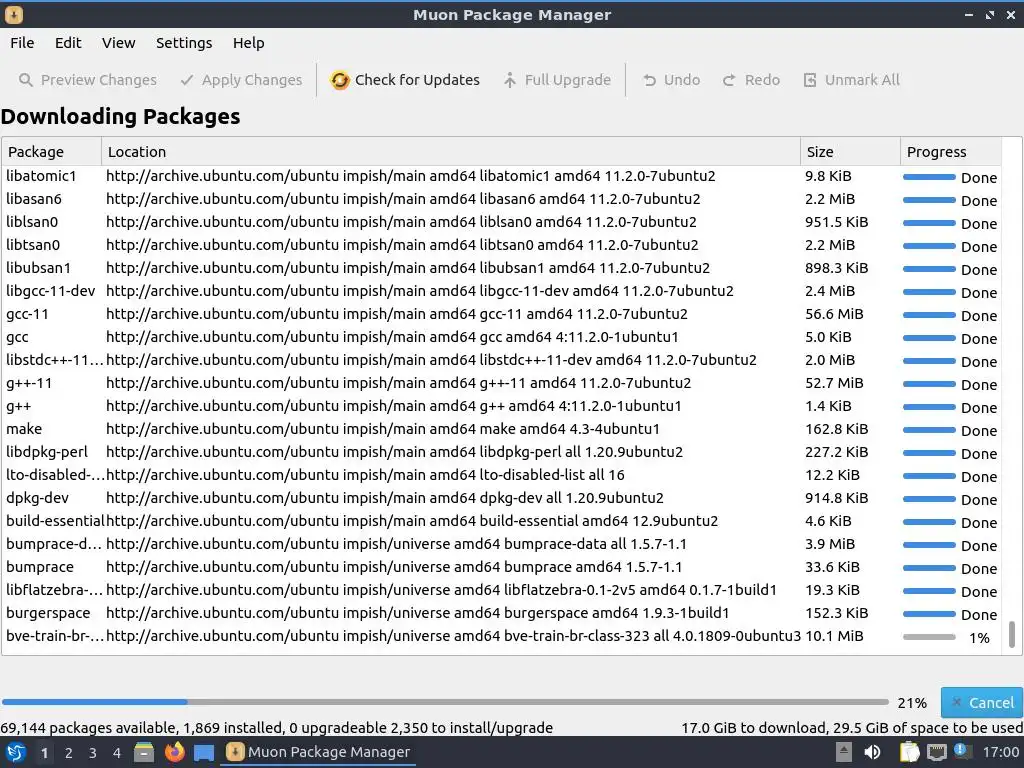
Task: Click the Redo arrow icon
Action: 729,80
